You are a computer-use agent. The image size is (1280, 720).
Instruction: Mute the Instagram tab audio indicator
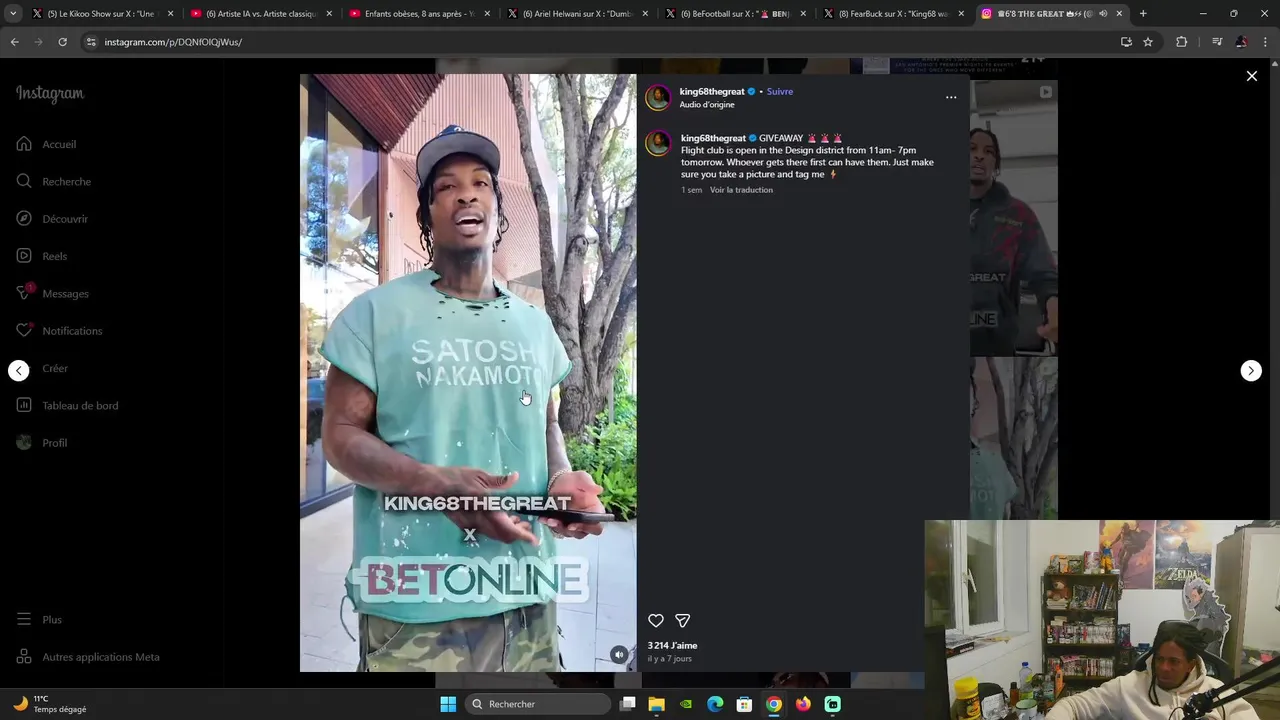click(1103, 14)
